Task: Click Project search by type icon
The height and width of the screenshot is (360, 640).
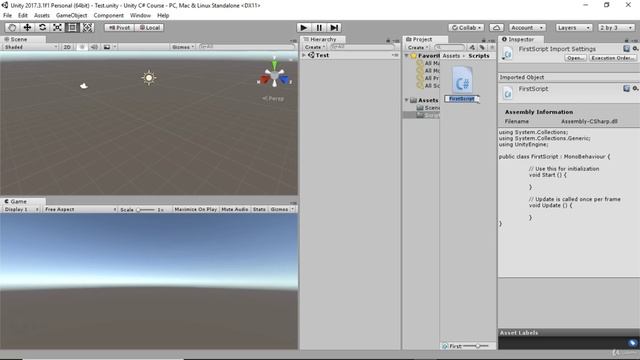Action: [x=472, y=47]
